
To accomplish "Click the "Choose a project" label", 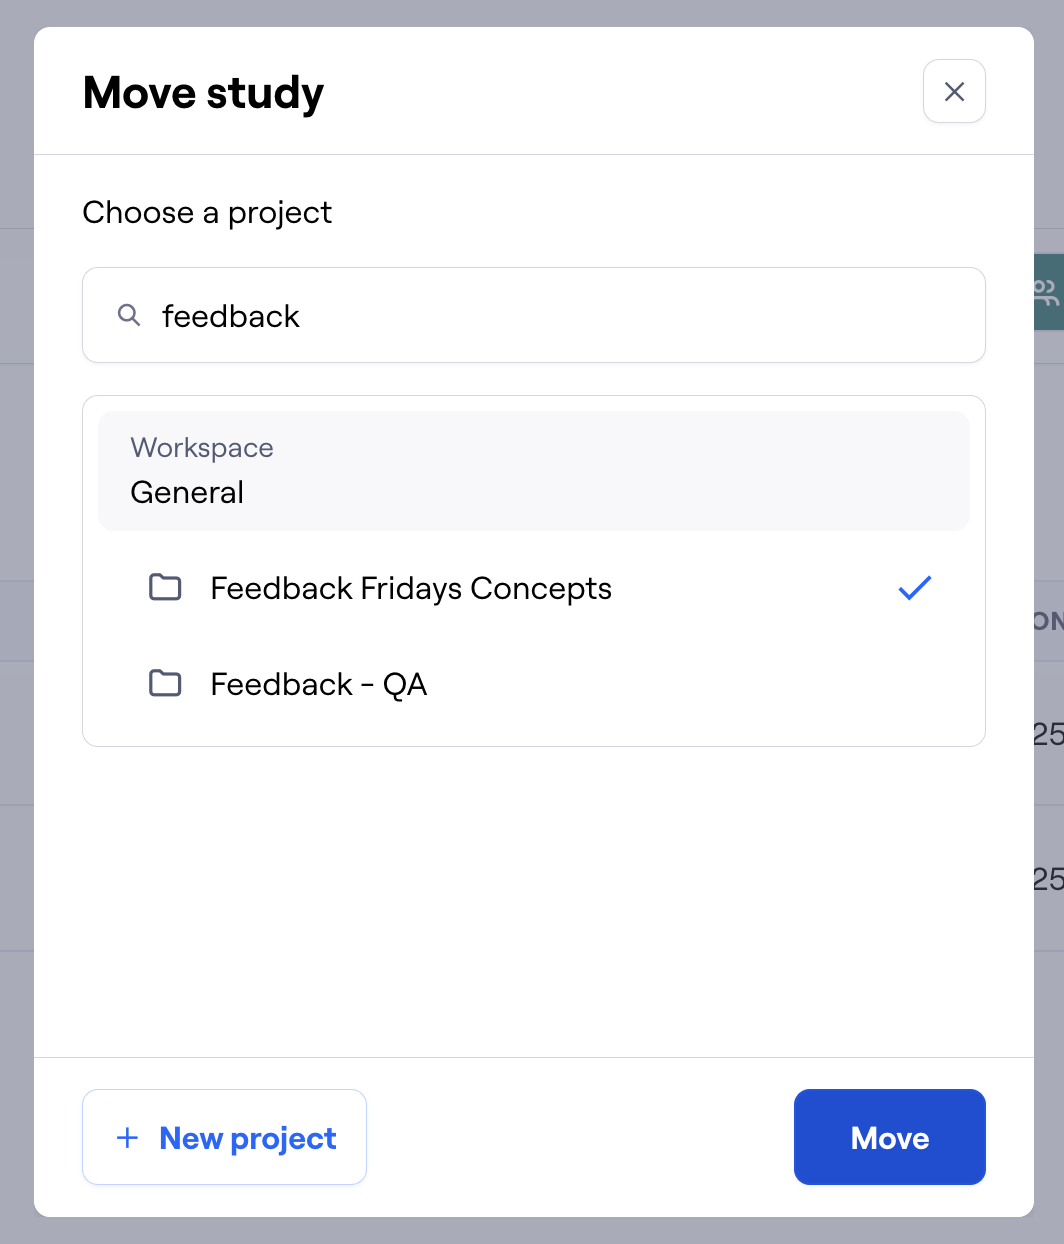I will point(207,212).
